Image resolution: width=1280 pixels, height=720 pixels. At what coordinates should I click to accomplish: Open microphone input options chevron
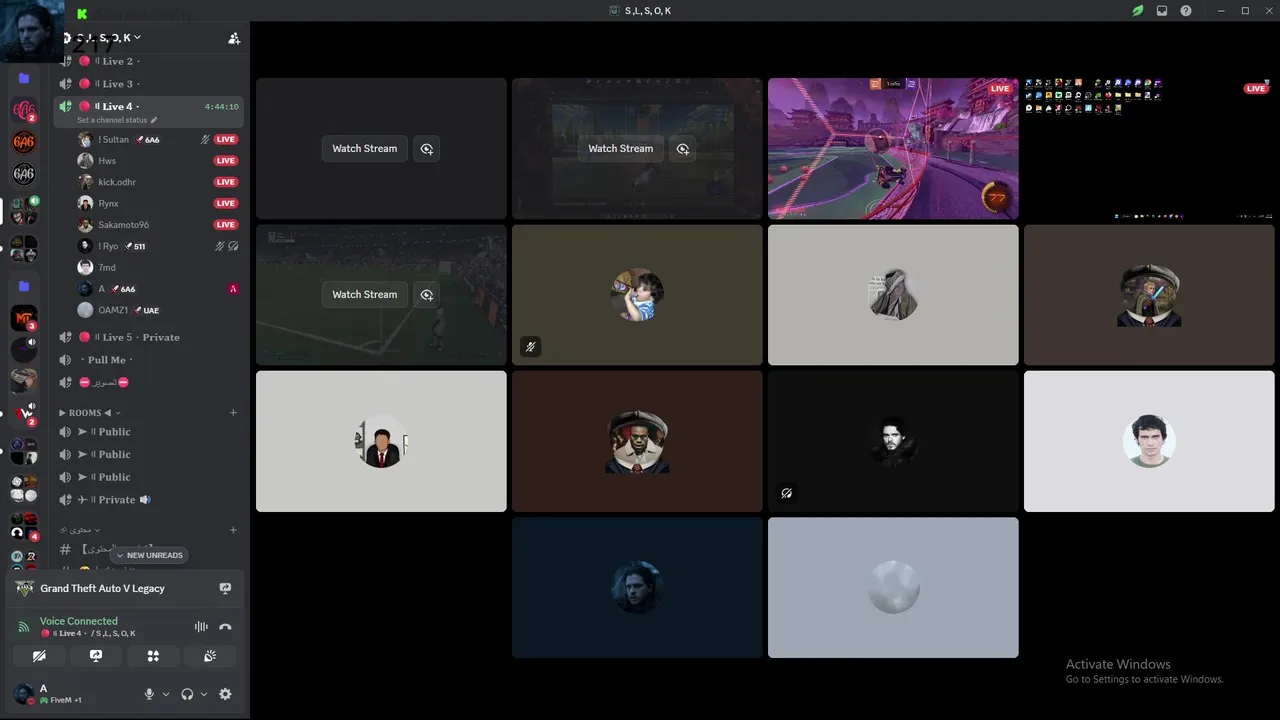click(x=166, y=694)
